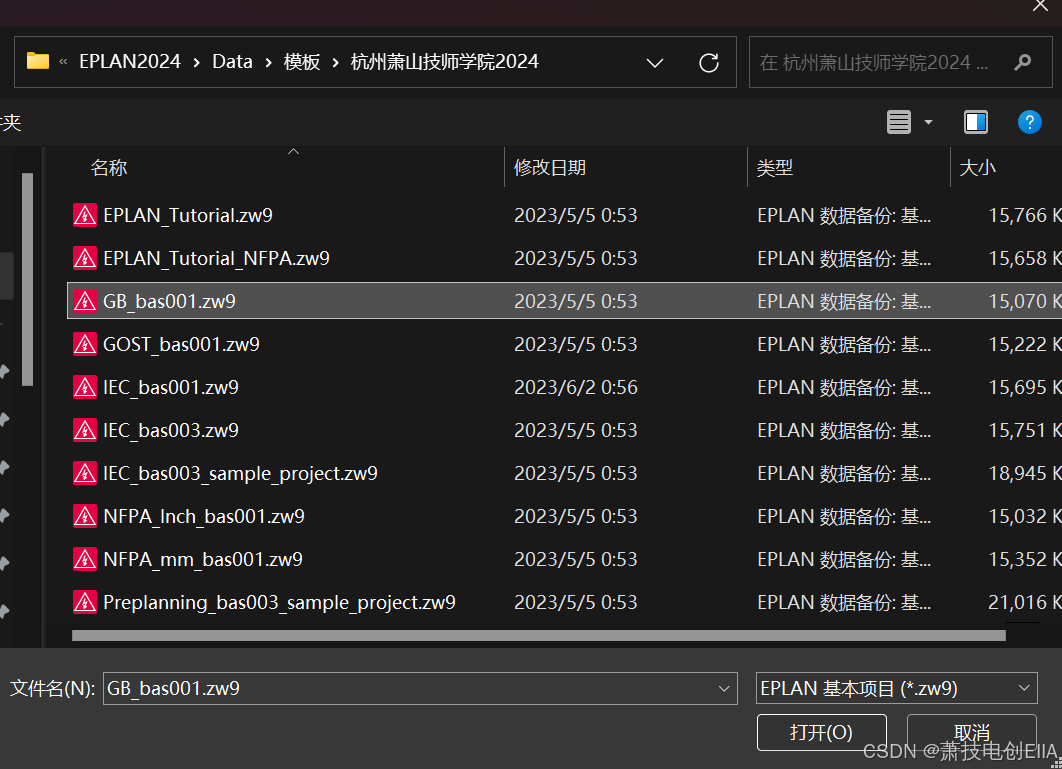The height and width of the screenshot is (769, 1062).
Task: Click the horizontal scrollbar of file list
Action: tap(538, 636)
